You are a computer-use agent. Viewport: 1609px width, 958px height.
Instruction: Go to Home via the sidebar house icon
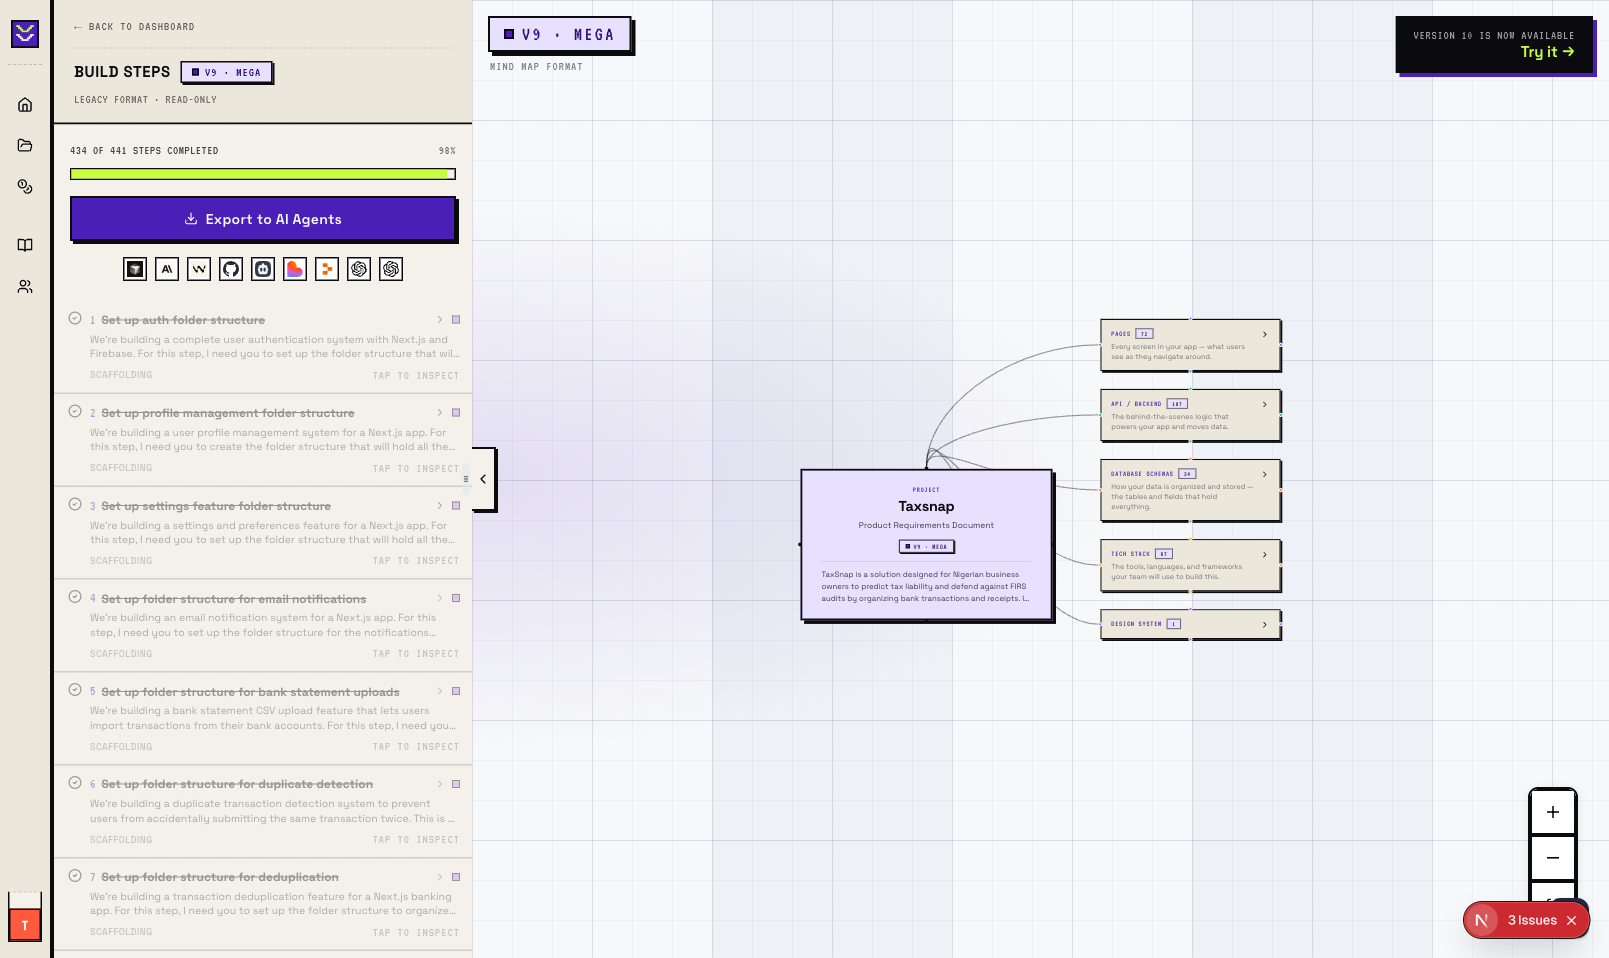tap(25, 105)
